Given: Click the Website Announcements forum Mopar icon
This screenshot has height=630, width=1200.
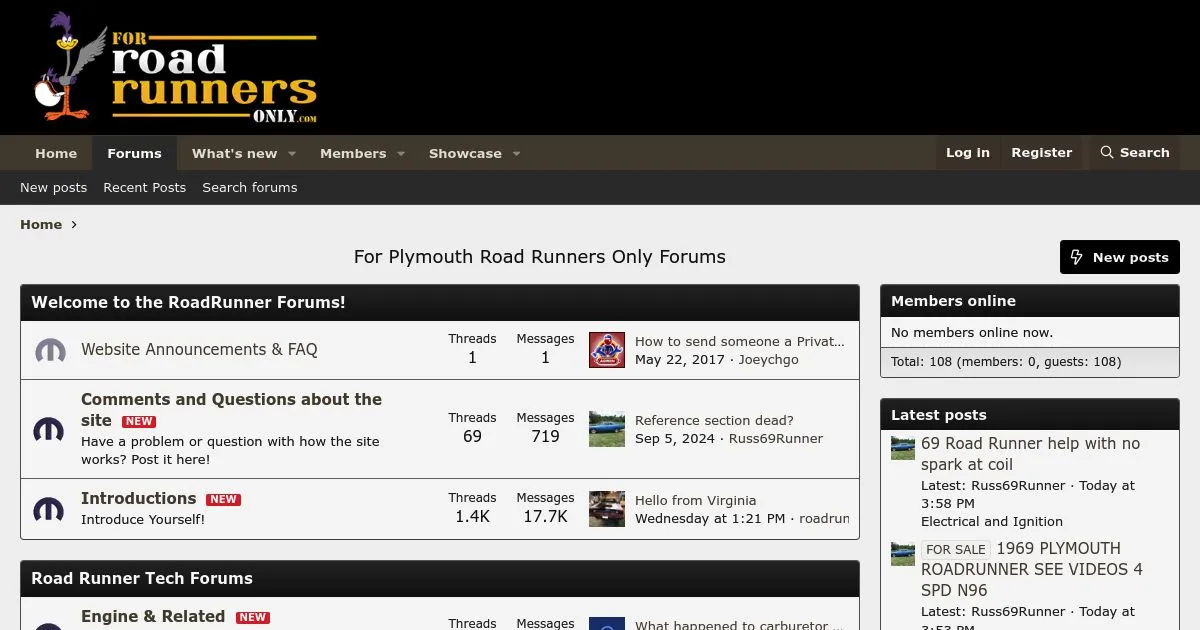Looking at the screenshot, I should (50, 351).
